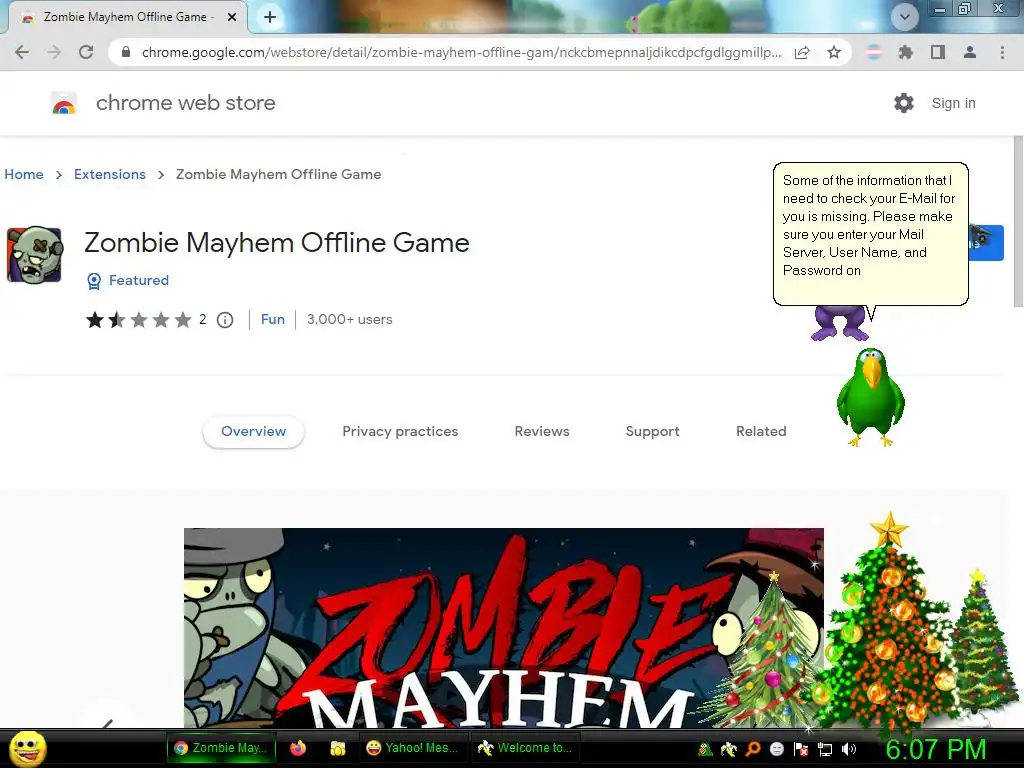Click the striped flag extension icon
The height and width of the screenshot is (768, 1024).
[x=873, y=52]
